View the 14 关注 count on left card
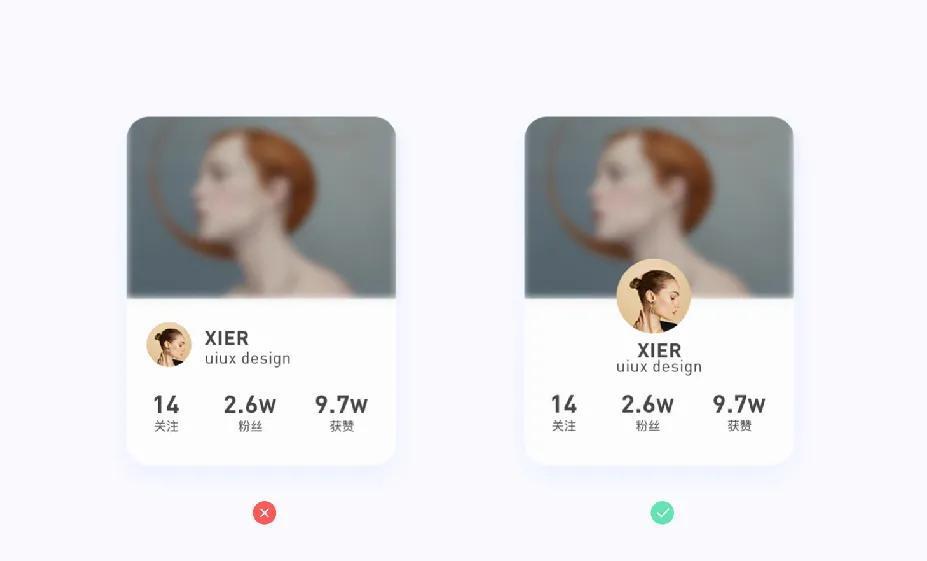927x561 pixels. (166, 413)
